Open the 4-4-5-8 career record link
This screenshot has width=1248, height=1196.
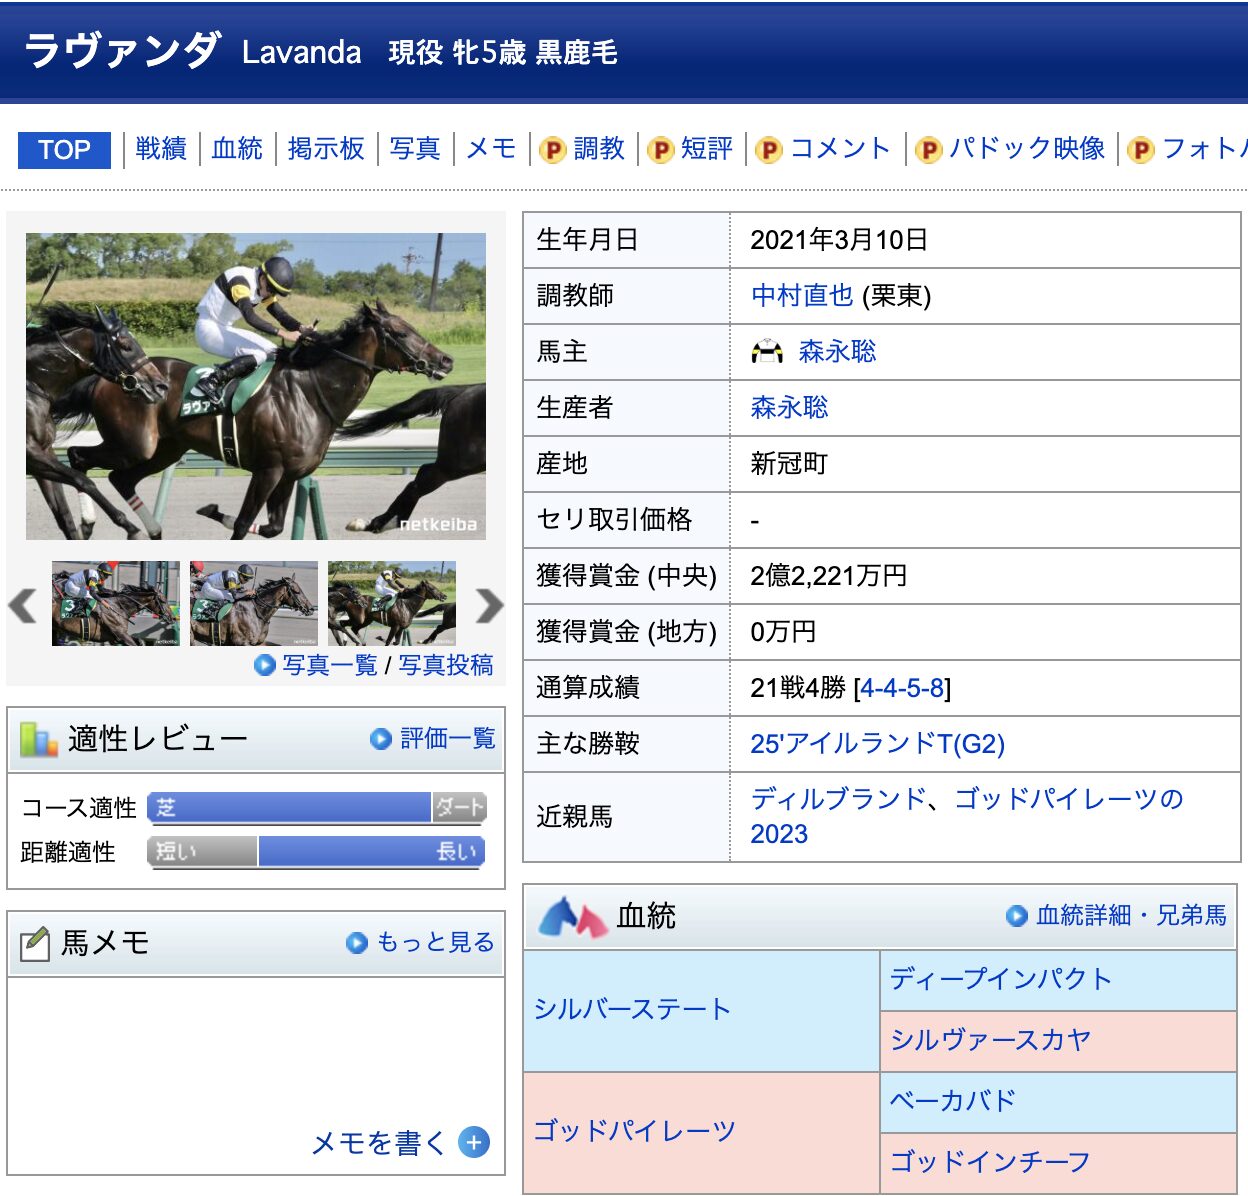[903, 688]
